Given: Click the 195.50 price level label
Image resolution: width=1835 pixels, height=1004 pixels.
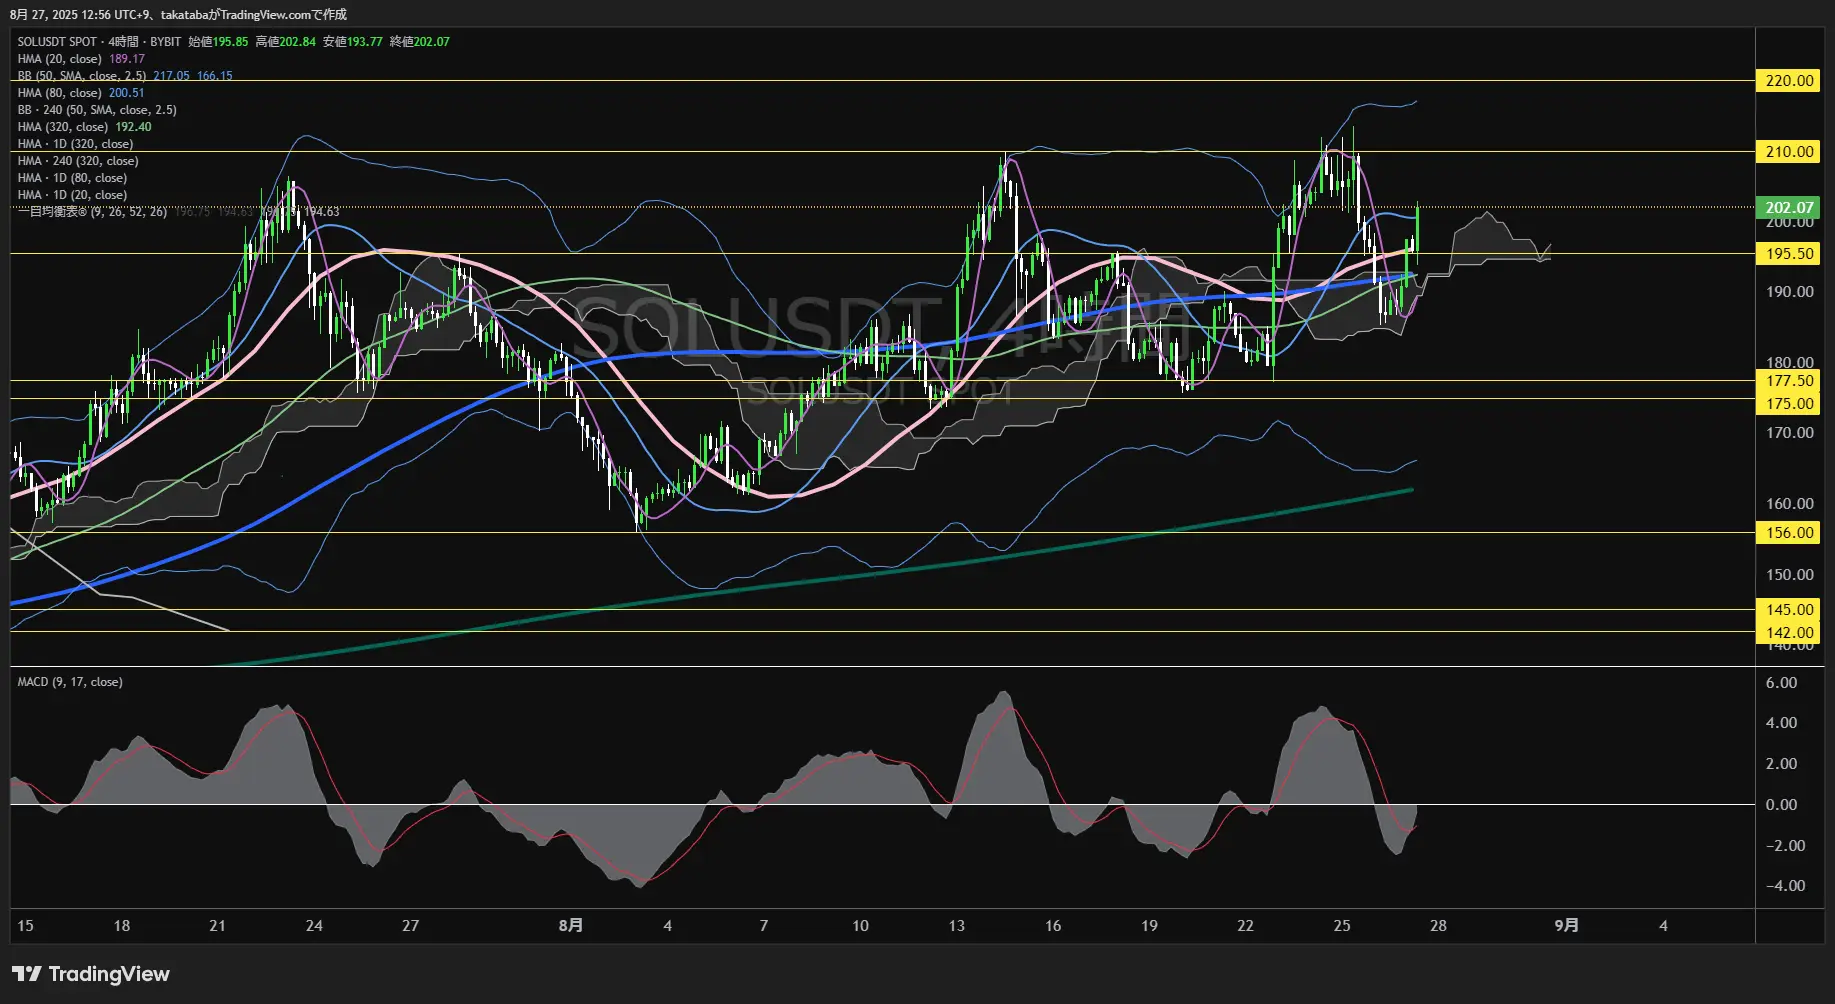Looking at the screenshot, I should click(x=1789, y=254).
